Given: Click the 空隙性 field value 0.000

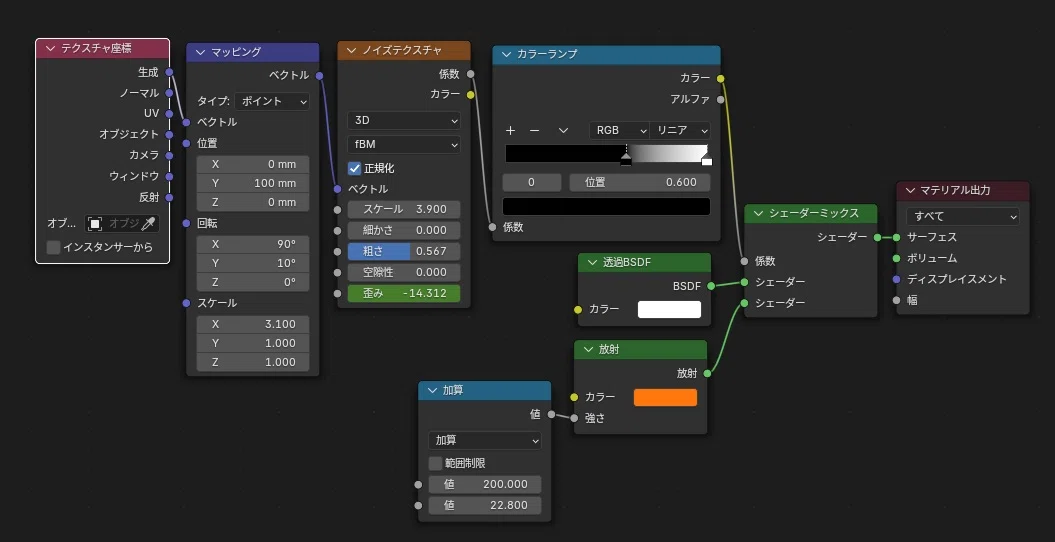Looking at the screenshot, I should [404, 272].
